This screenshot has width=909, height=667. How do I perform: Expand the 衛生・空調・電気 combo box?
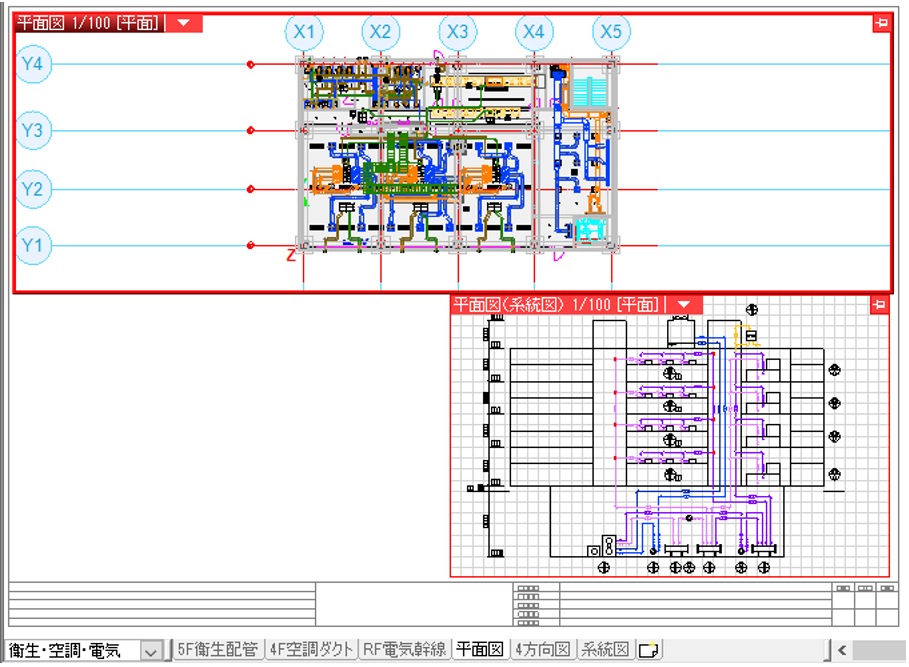click(151, 651)
